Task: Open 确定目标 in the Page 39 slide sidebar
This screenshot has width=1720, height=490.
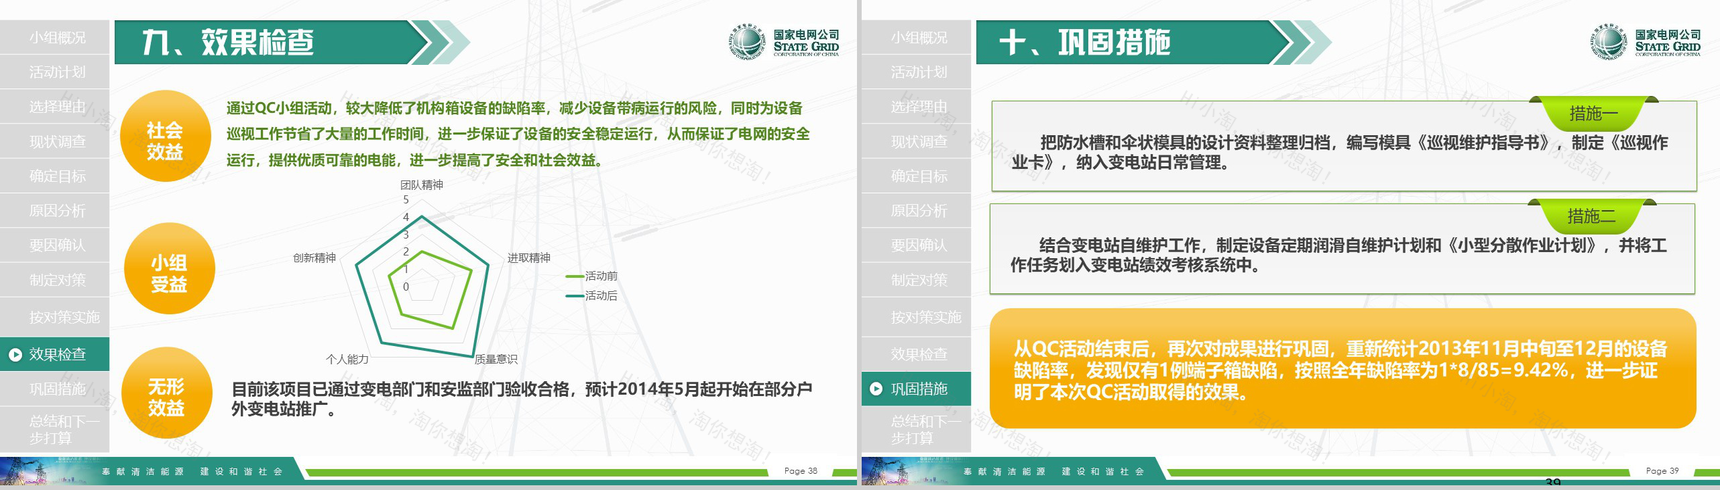Action: [x=916, y=176]
